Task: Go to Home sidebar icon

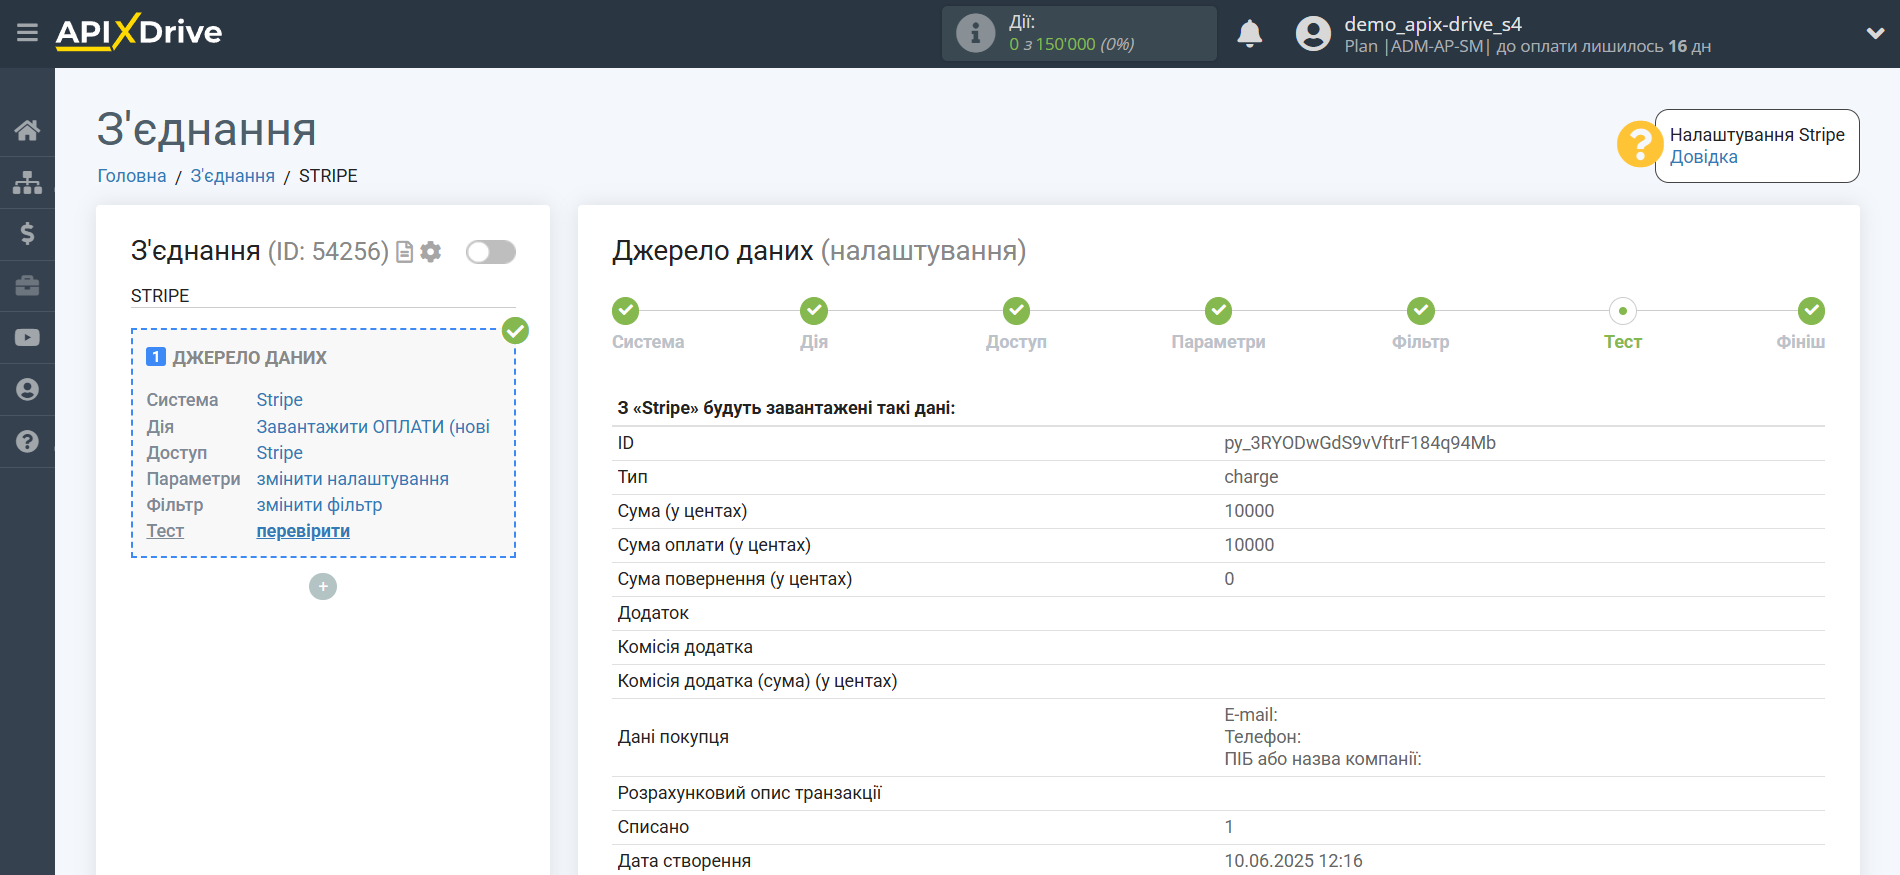Action: coord(27,130)
